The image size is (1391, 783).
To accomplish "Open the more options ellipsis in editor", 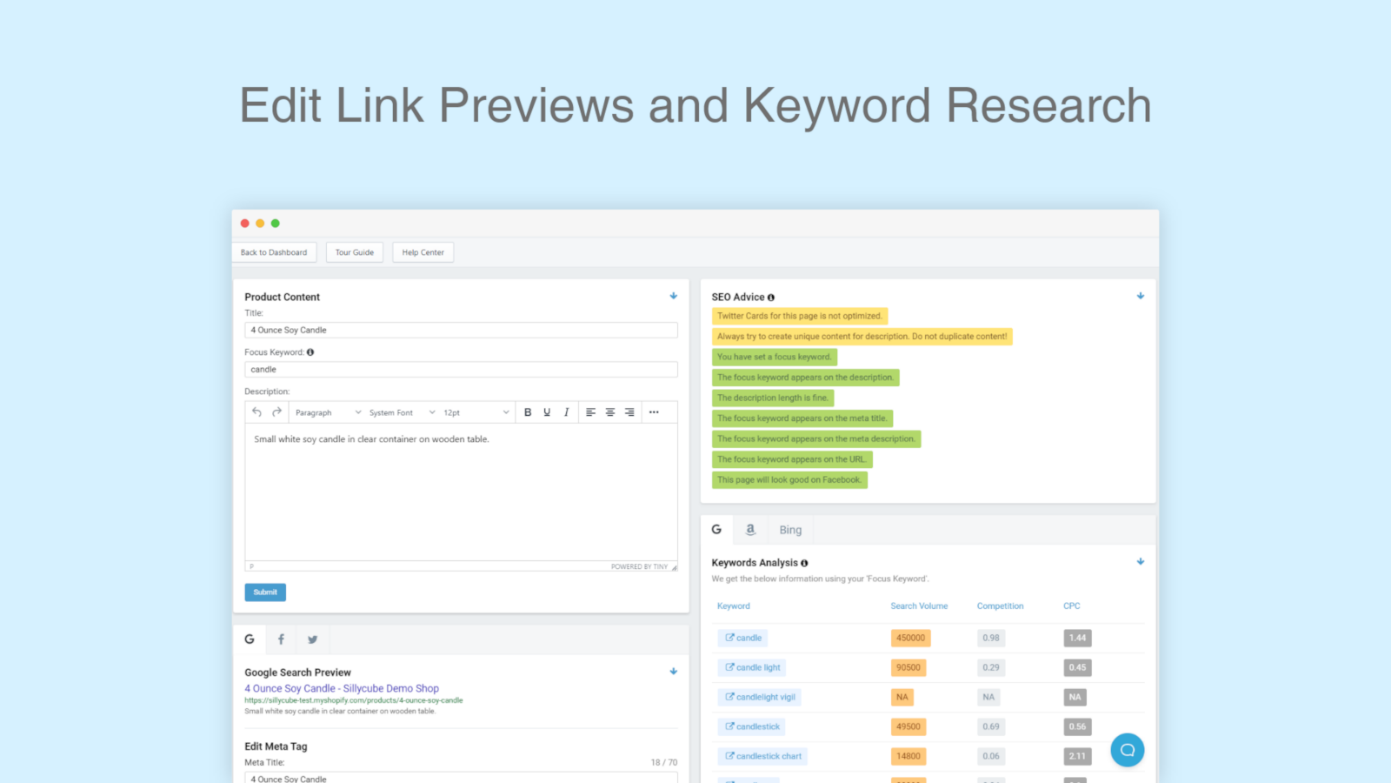I will (x=654, y=412).
